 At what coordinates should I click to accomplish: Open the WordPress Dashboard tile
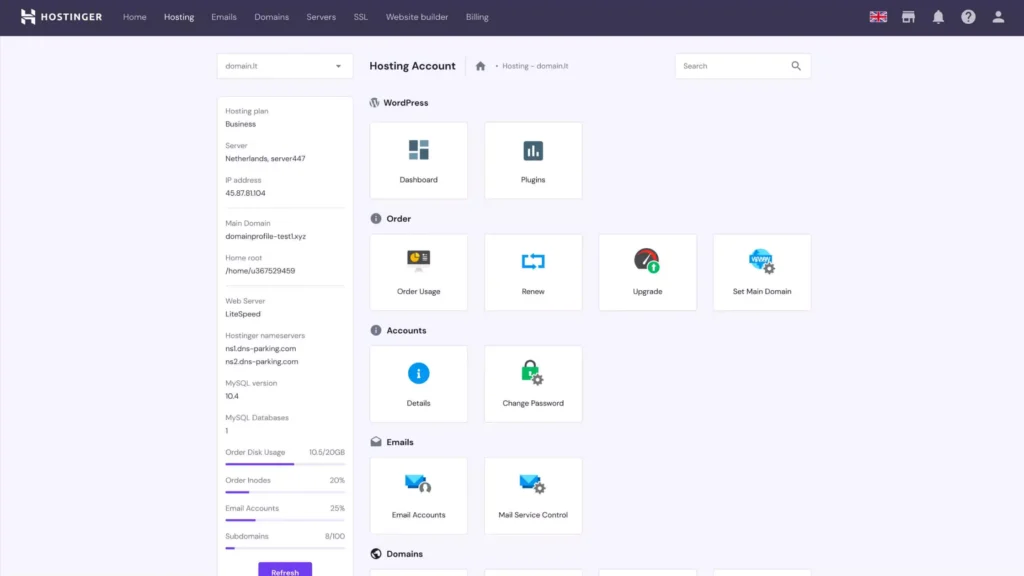[419, 160]
